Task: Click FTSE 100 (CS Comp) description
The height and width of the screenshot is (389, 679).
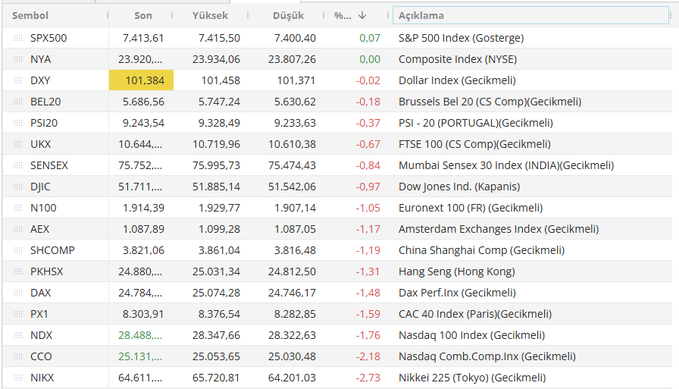Action: click(x=475, y=144)
